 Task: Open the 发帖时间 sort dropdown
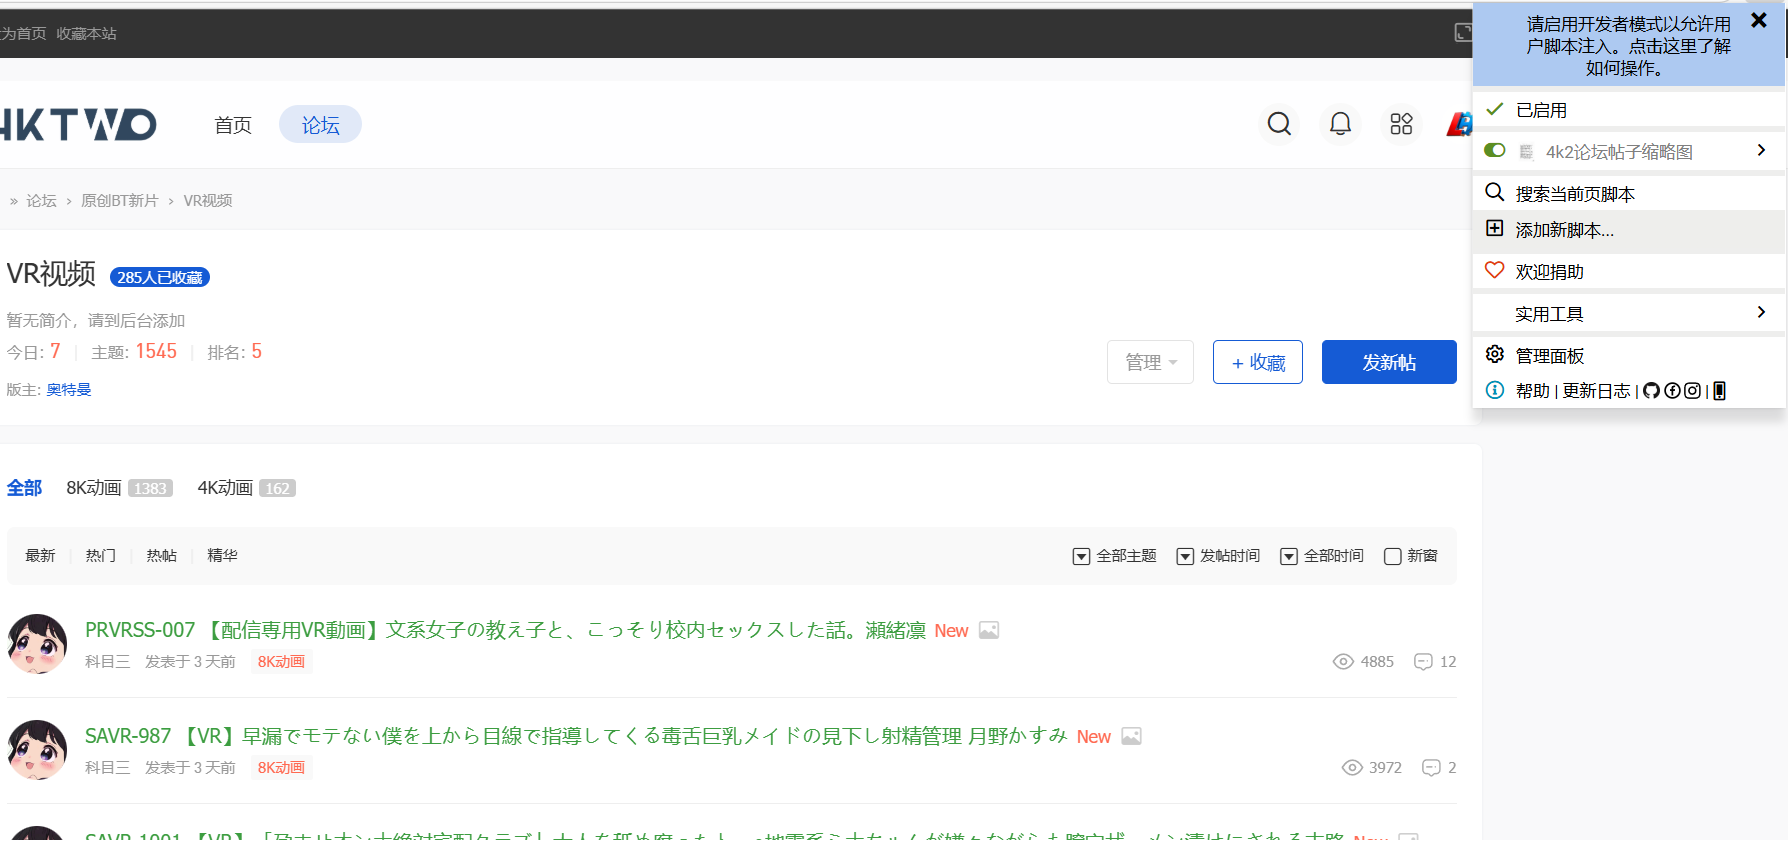[x=1218, y=556]
